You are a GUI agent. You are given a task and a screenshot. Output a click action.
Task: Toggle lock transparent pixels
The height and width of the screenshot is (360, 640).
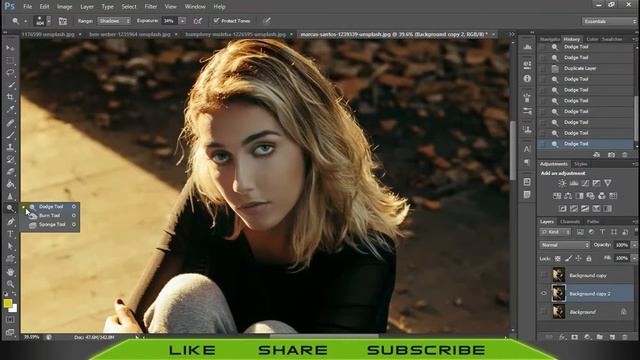(558, 258)
